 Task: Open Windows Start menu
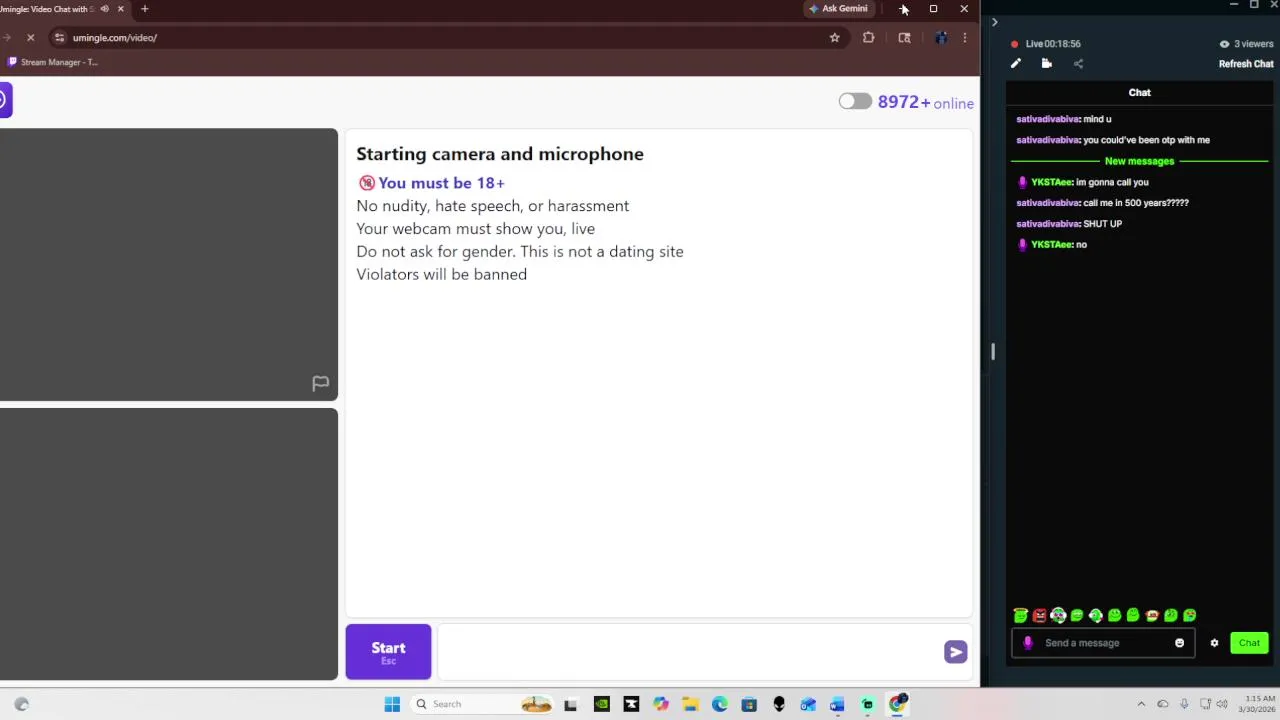pyautogui.click(x=392, y=704)
